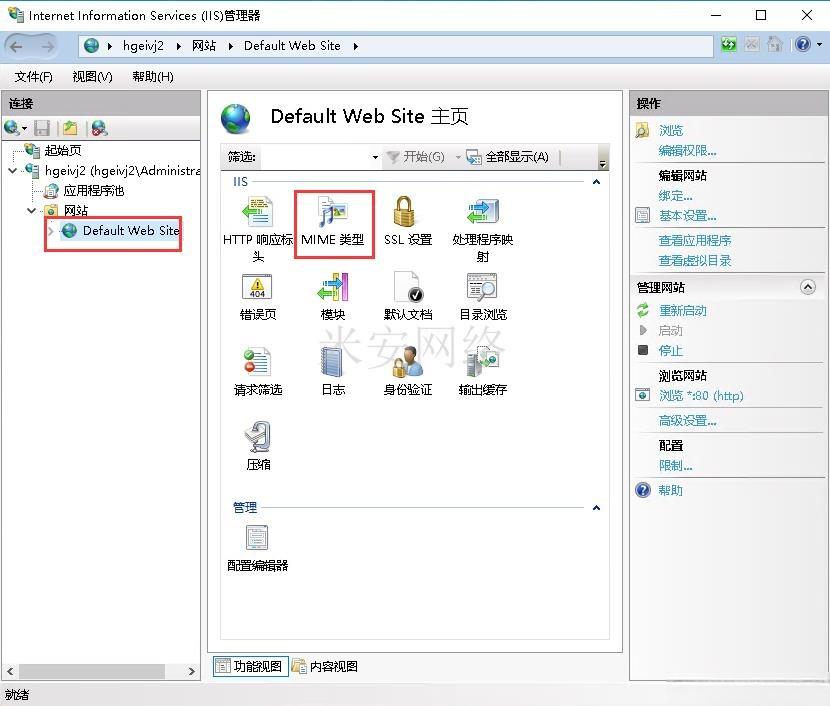
Task: Click the 筛选 filter text field
Action: pyautogui.click(x=315, y=157)
